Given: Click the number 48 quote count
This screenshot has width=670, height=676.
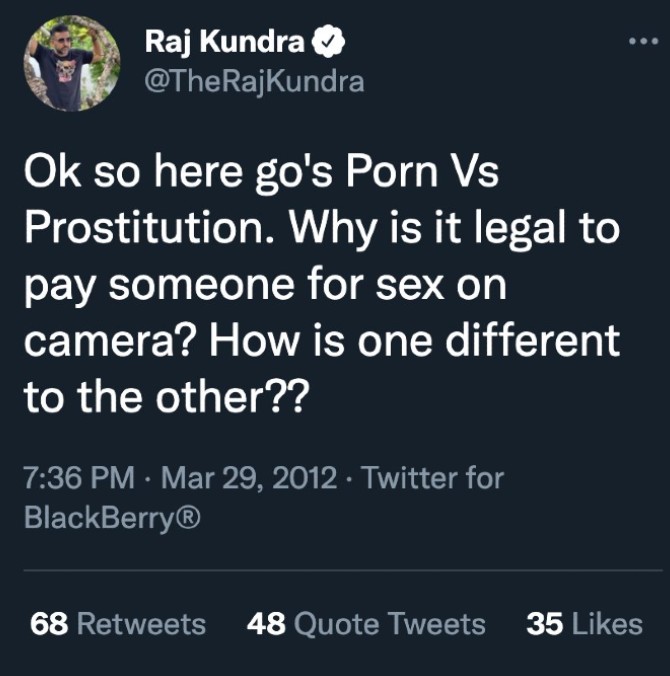Looking at the screenshot, I should (264, 624).
